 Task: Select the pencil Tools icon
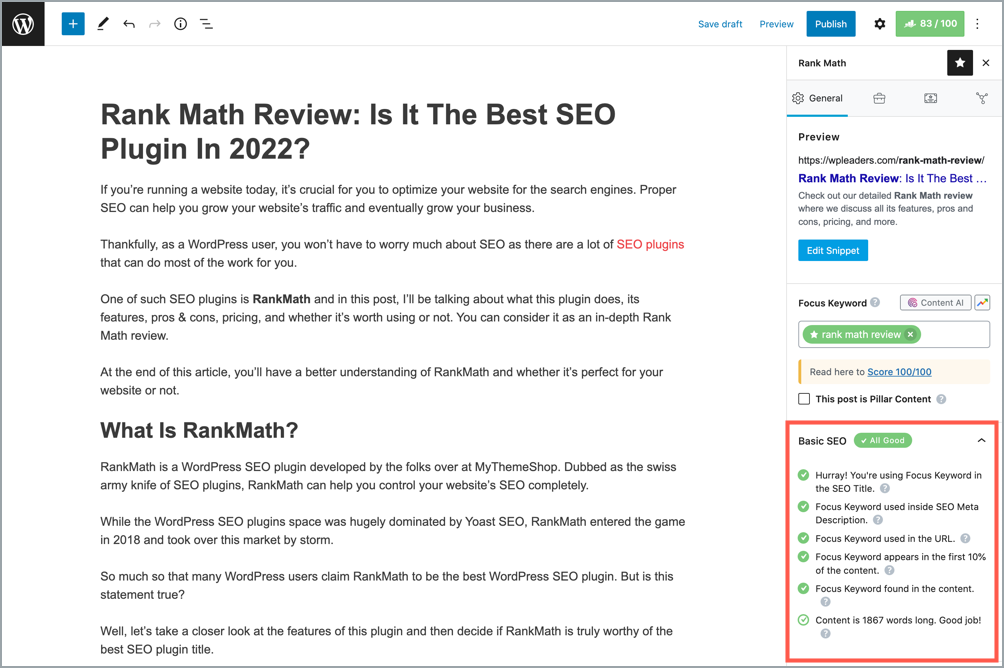103,24
